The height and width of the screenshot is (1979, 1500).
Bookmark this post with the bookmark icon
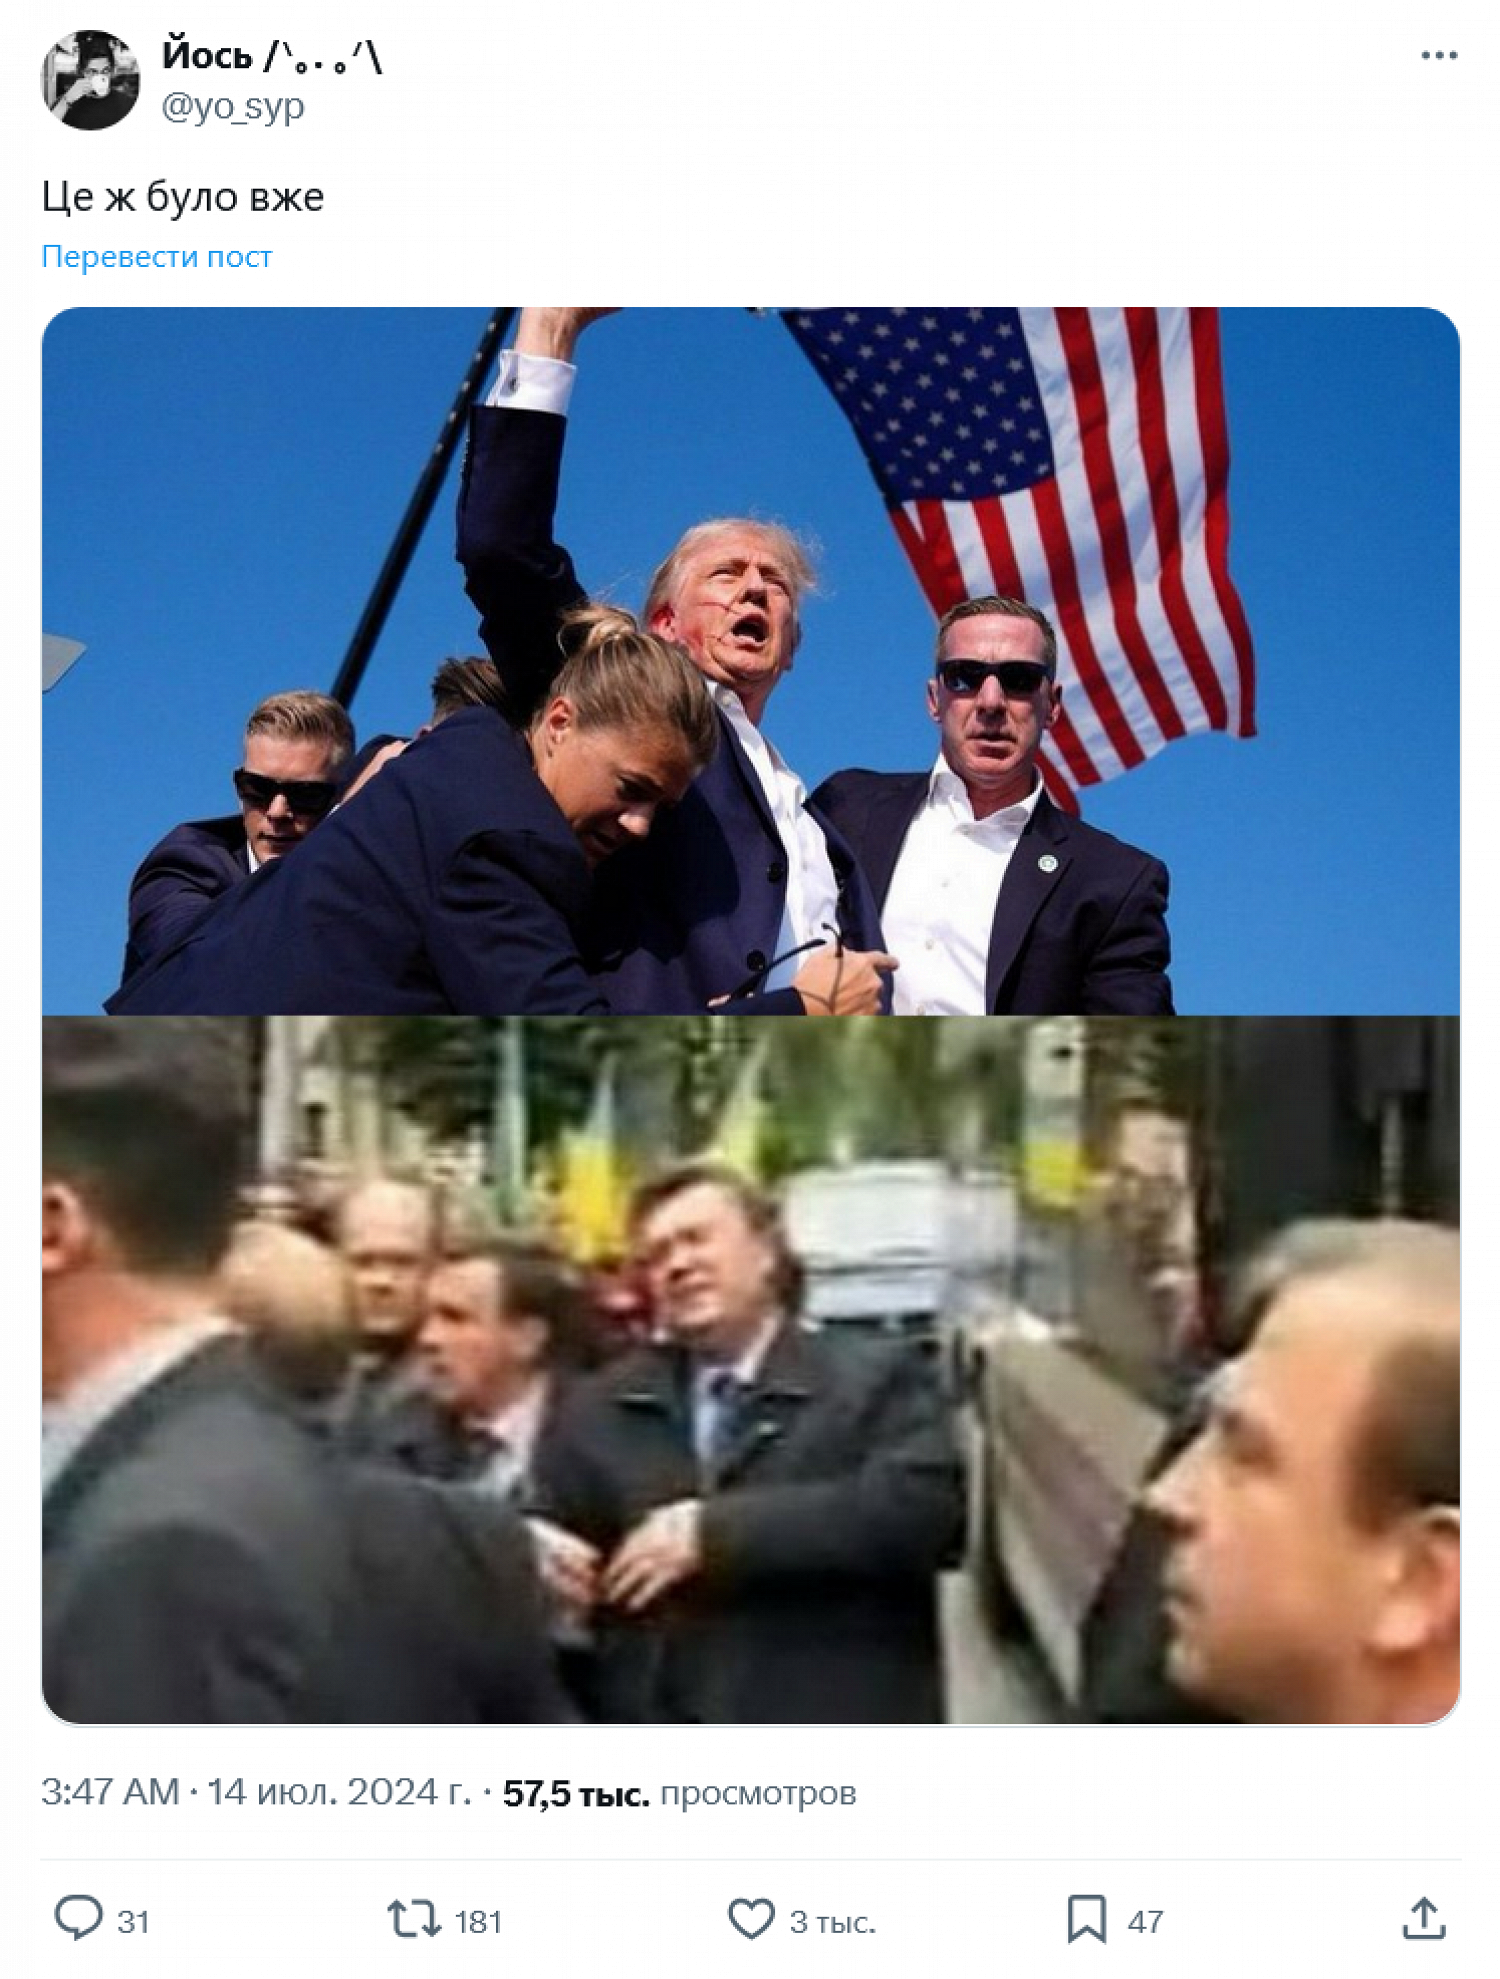[1086, 1919]
